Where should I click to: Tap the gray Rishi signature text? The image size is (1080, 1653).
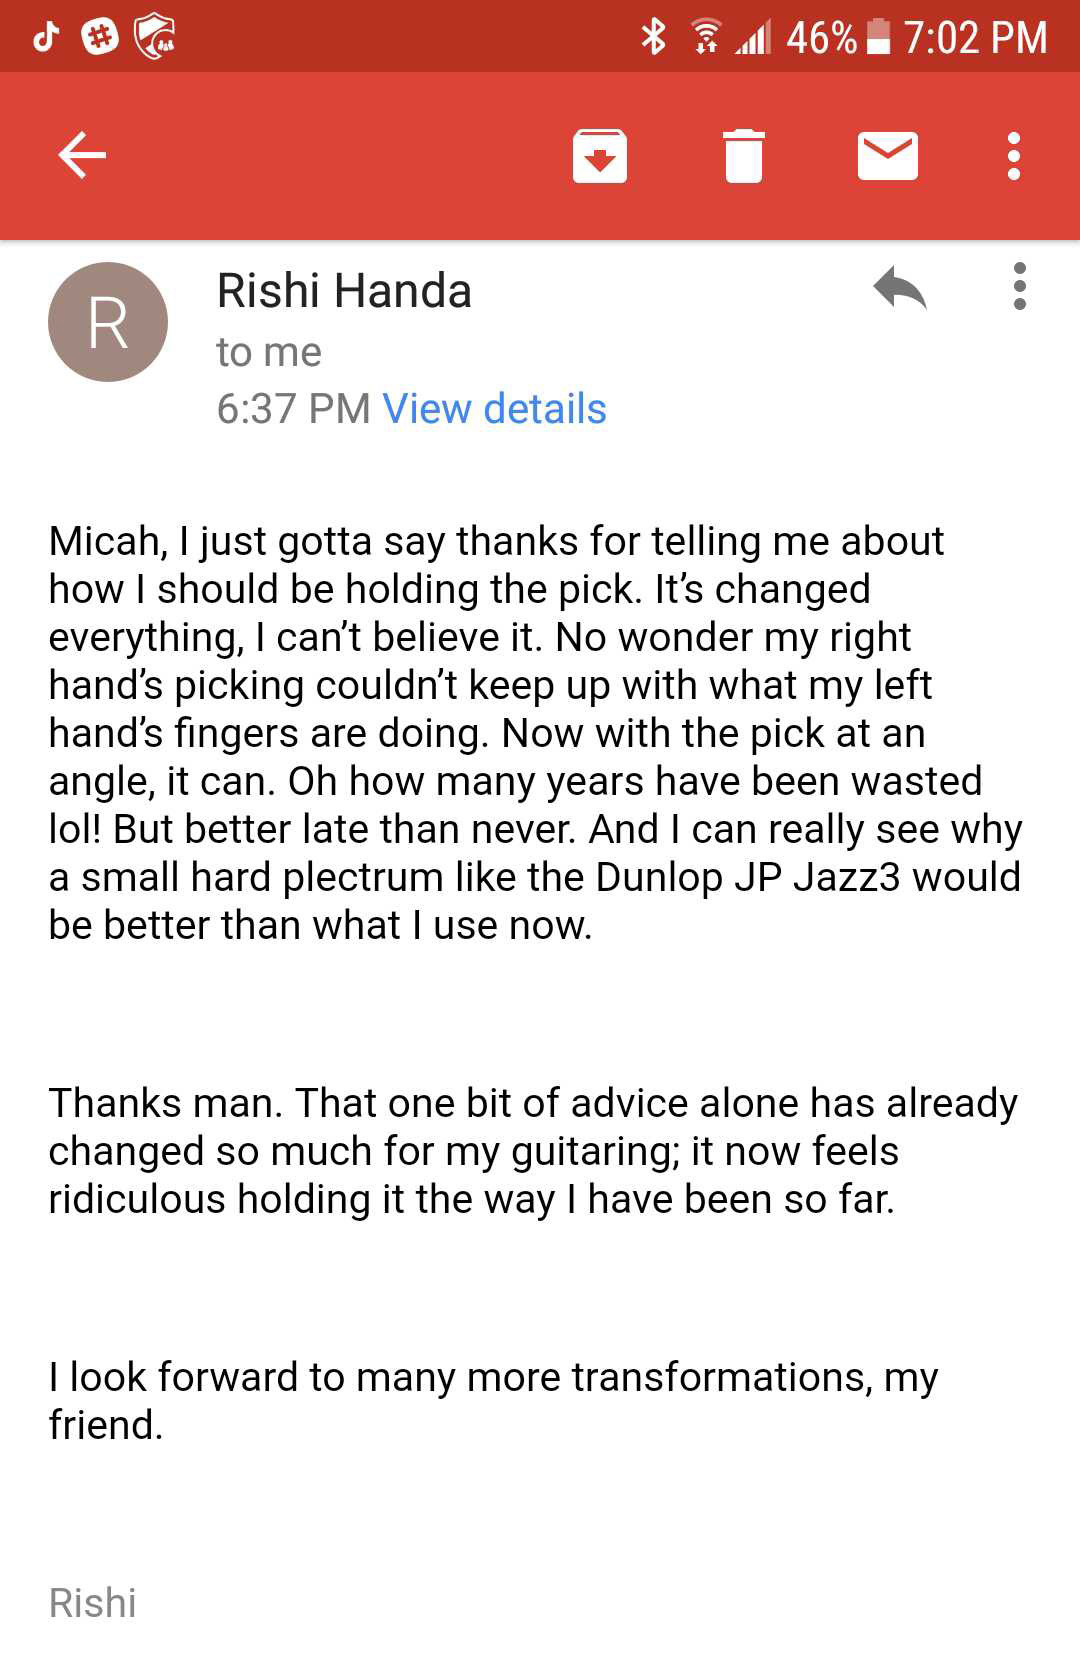93,1603
